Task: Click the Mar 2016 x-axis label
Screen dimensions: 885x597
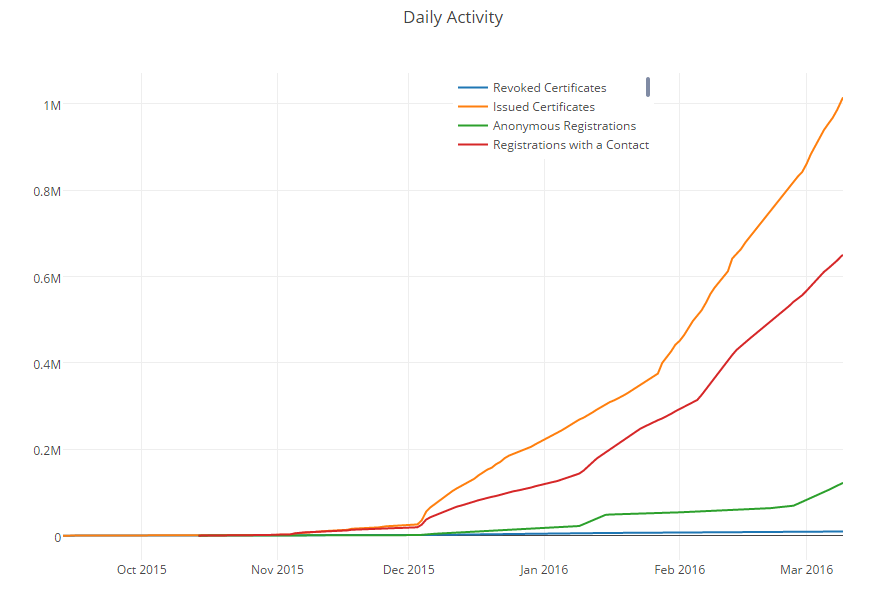Action: click(x=806, y=570)
